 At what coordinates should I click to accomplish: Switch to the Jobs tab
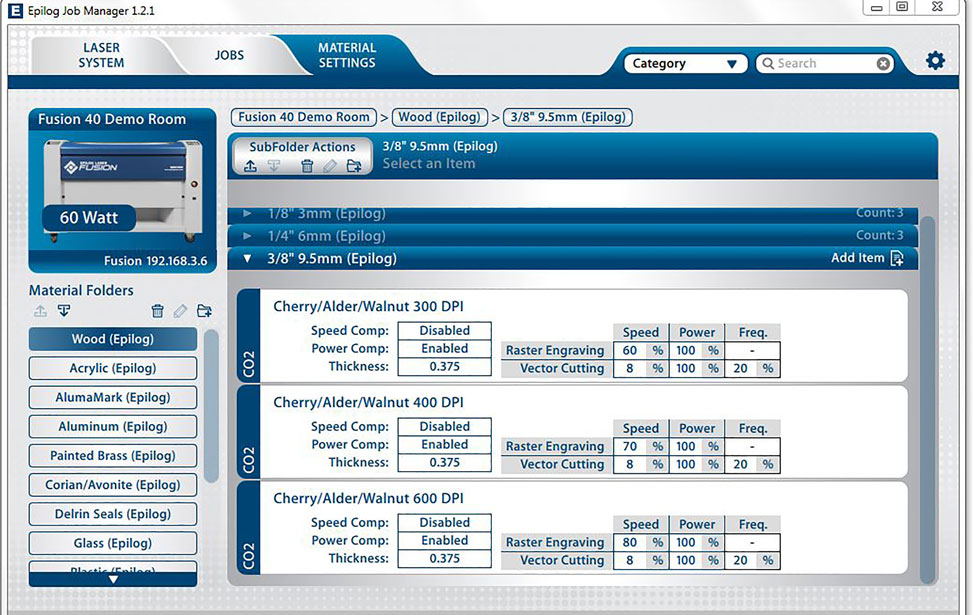229,55
